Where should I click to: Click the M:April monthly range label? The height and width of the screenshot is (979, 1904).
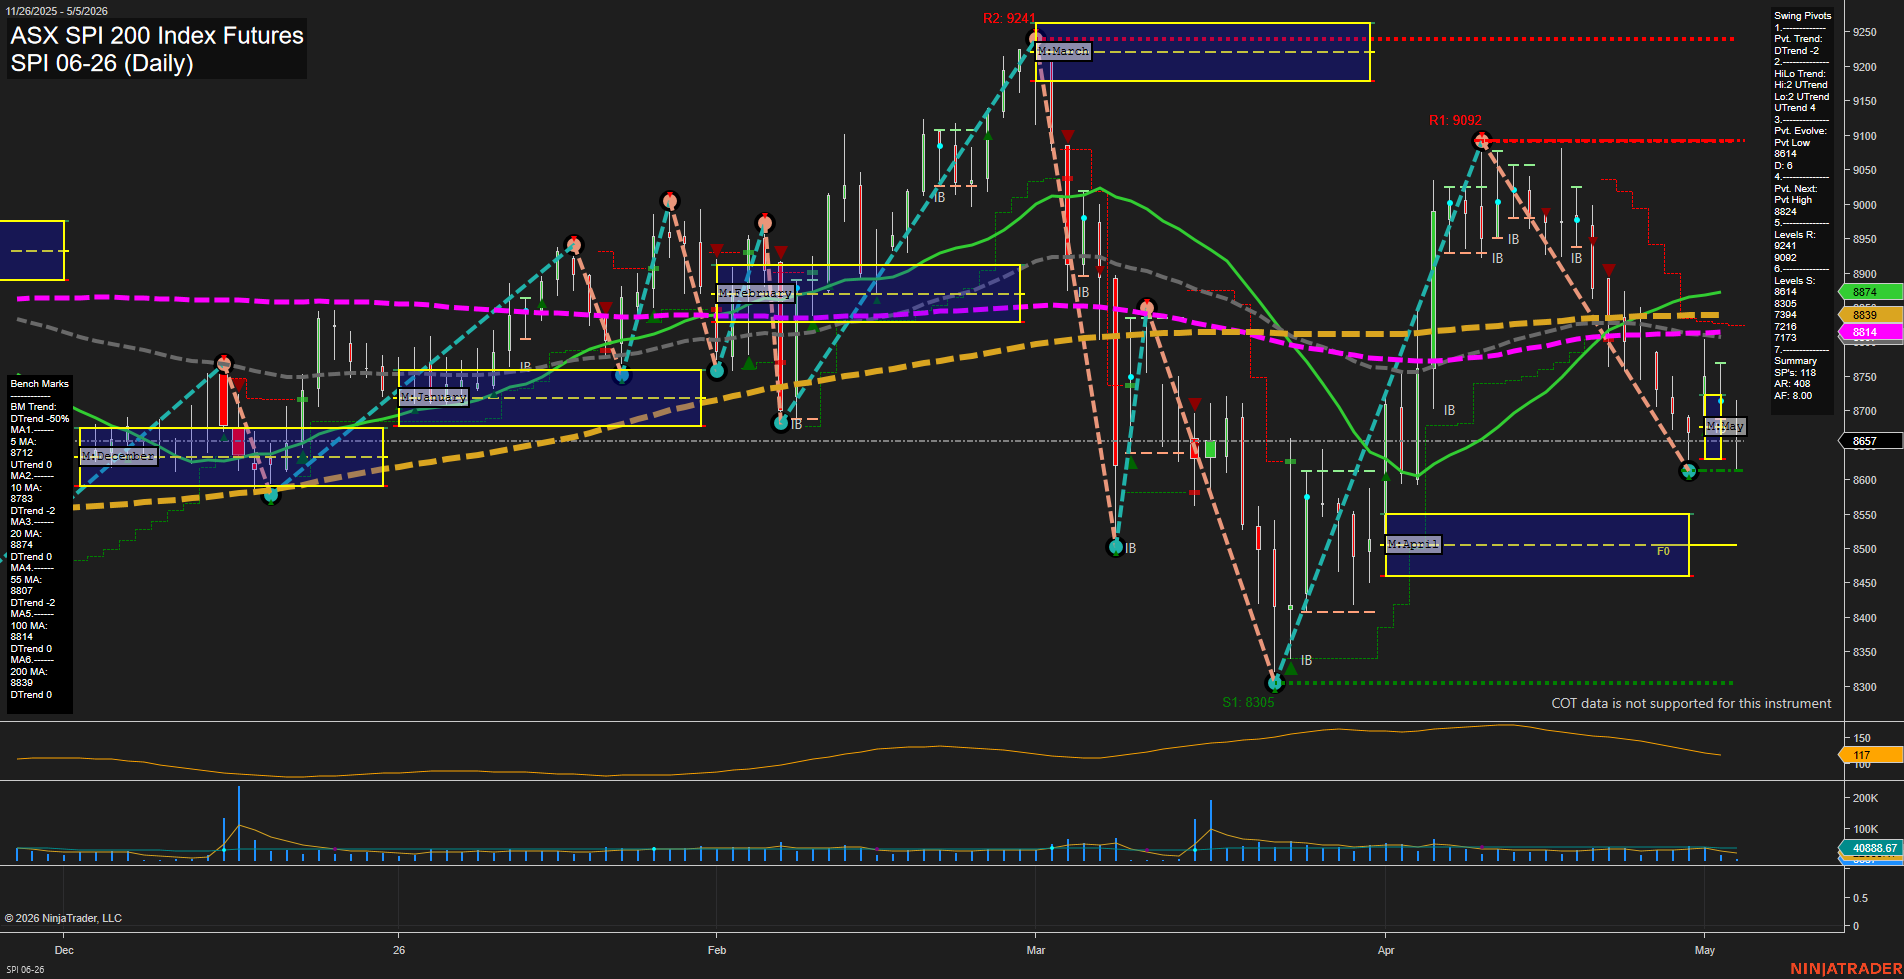1413,544
